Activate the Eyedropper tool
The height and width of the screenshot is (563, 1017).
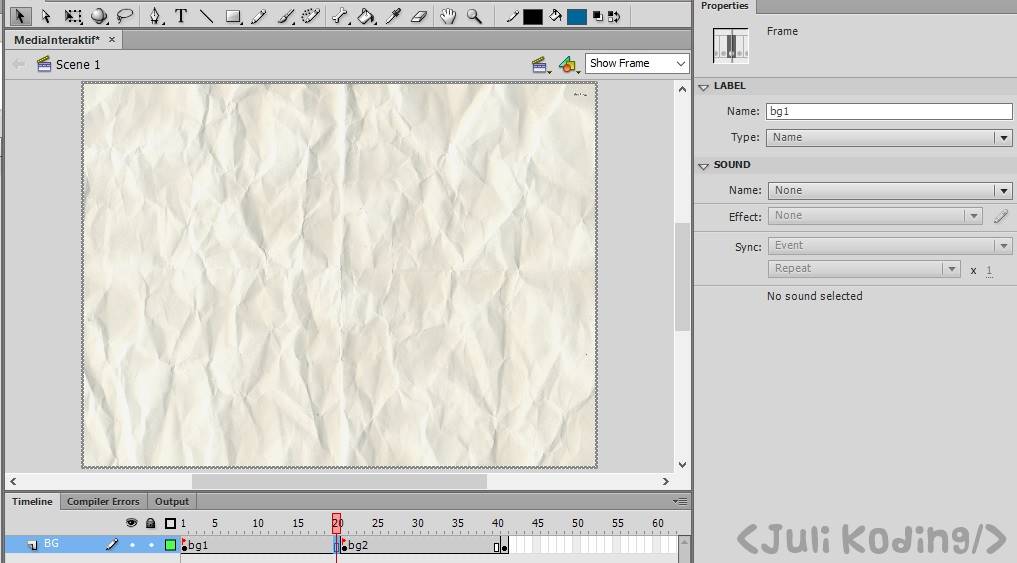click(393, 16)
